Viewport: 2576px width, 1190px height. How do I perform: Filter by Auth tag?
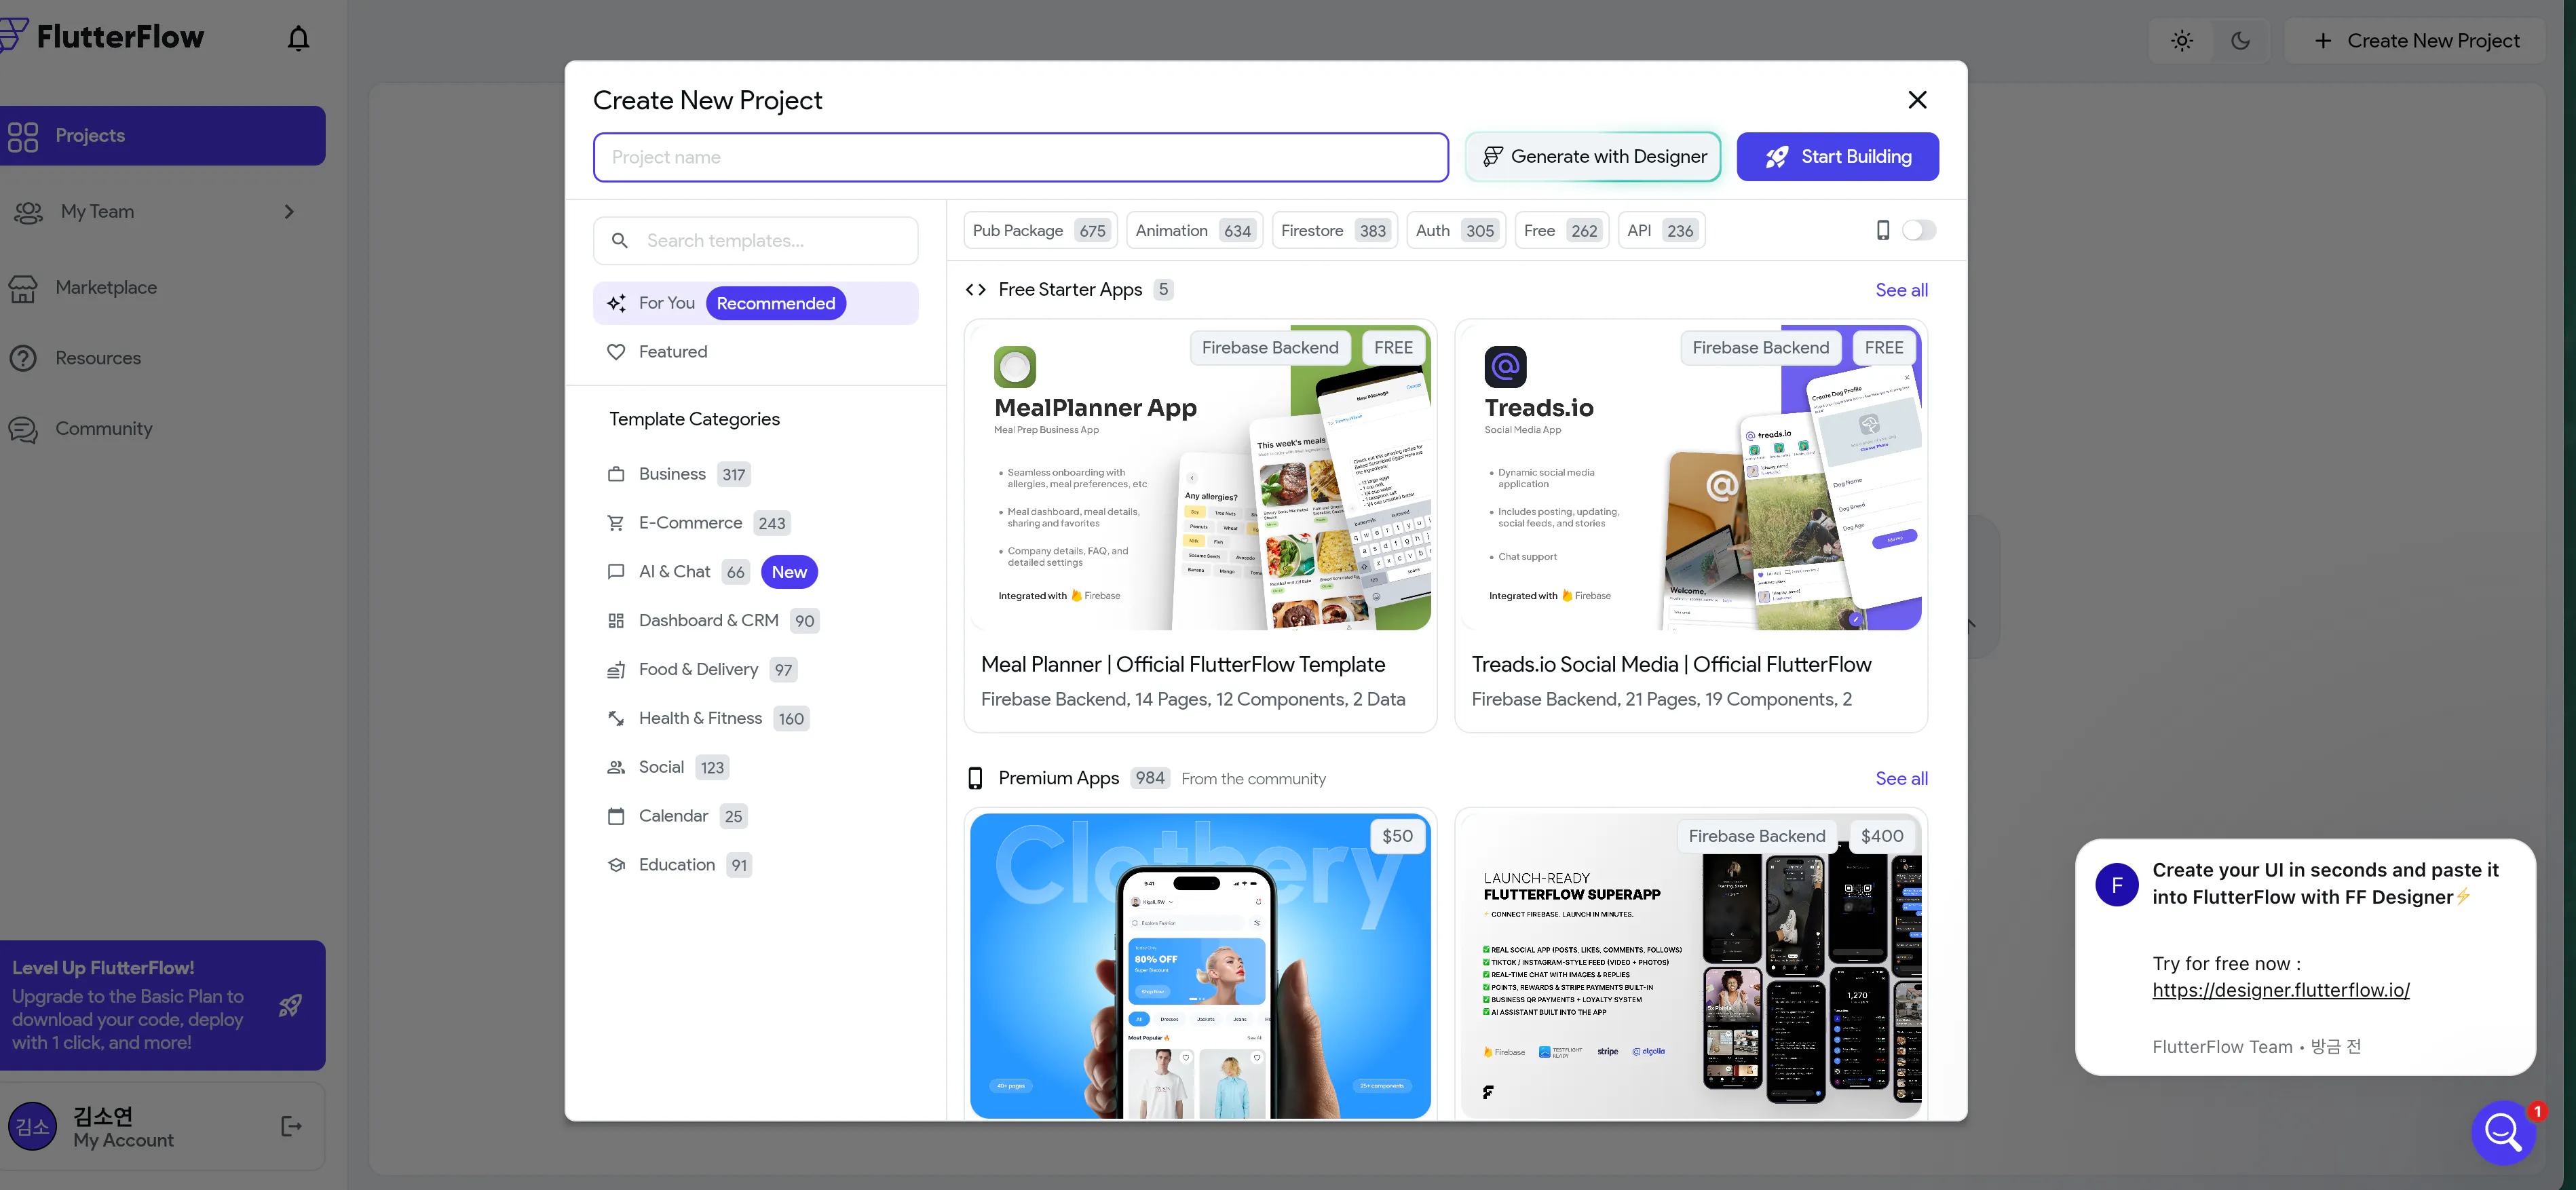[x=1456, y=231]
